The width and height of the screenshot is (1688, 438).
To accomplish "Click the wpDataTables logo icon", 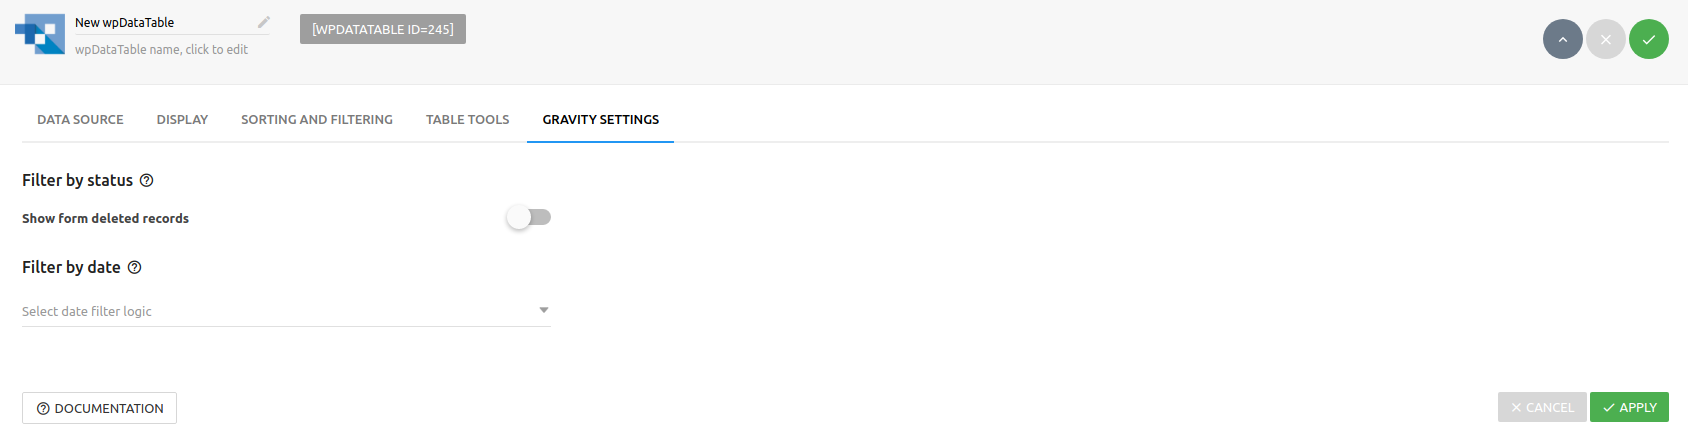I will (40, 34).
